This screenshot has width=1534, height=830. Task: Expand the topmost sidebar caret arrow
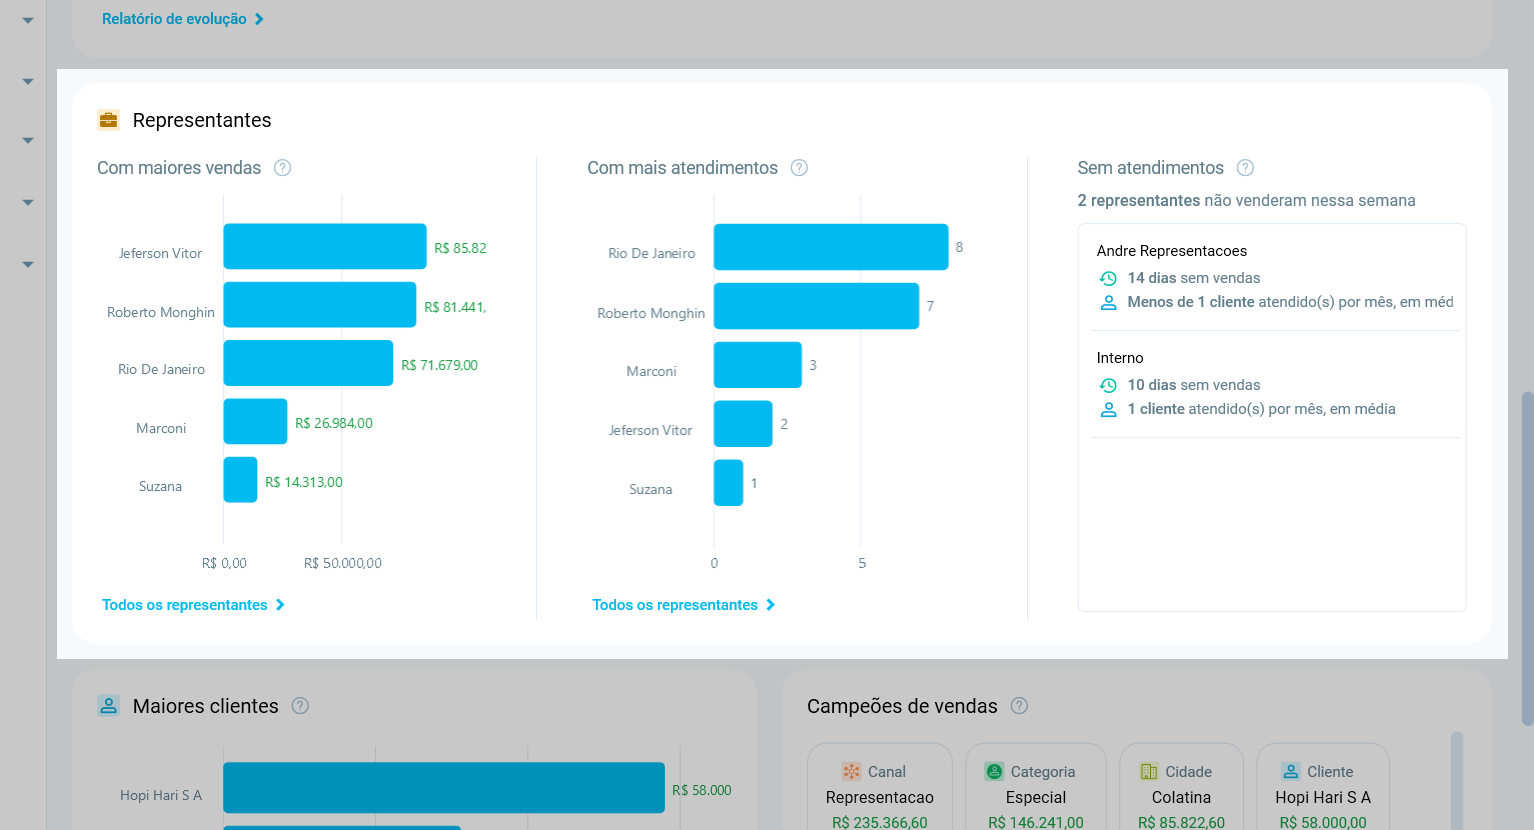[x=28, y=20]
